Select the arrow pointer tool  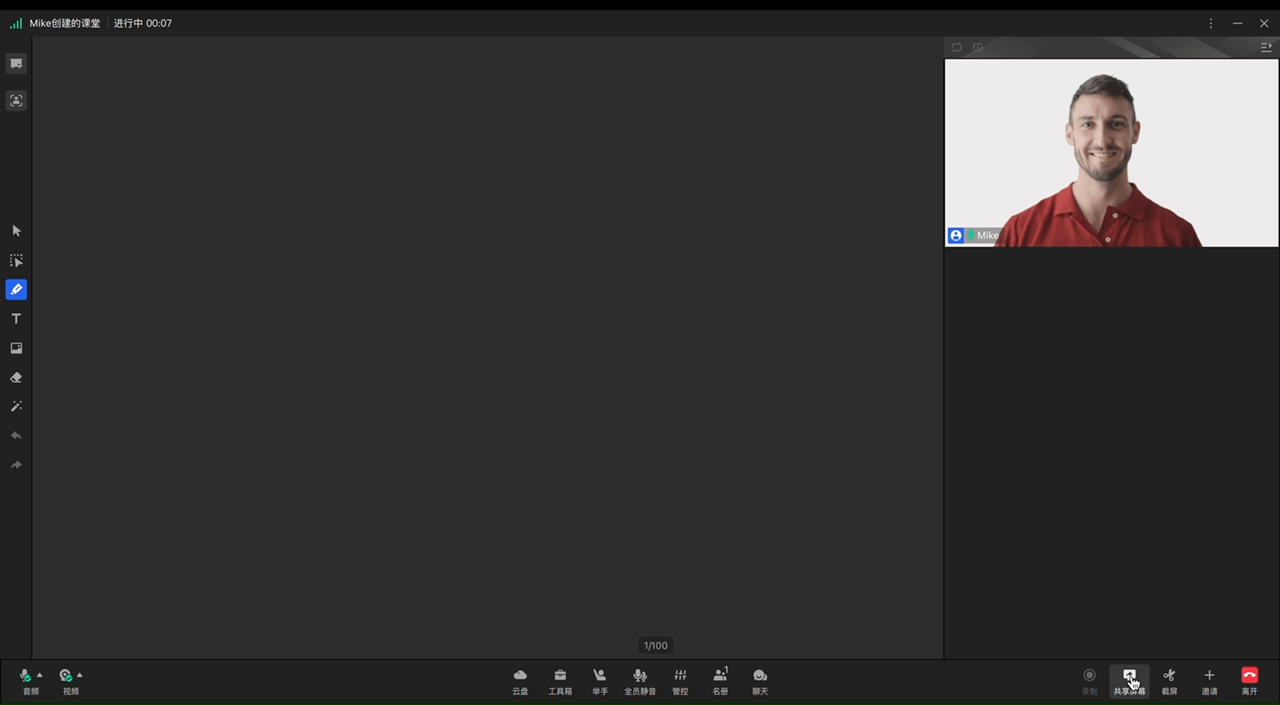point(16,231)
